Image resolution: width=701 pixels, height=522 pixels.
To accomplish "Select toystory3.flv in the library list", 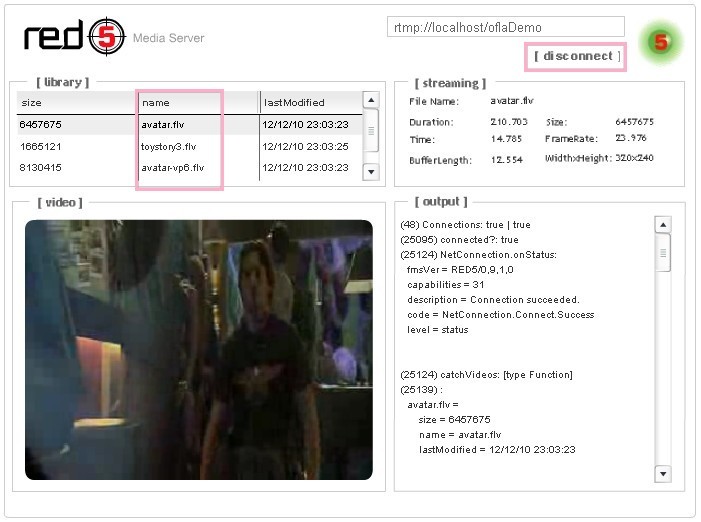I will point(169,147).
